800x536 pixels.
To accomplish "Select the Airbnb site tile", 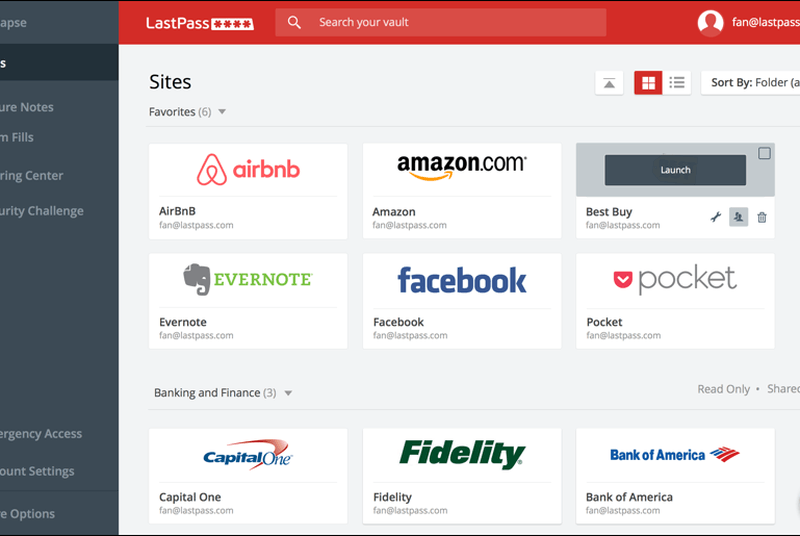I will pyautogui.click(x=248, y=170).
